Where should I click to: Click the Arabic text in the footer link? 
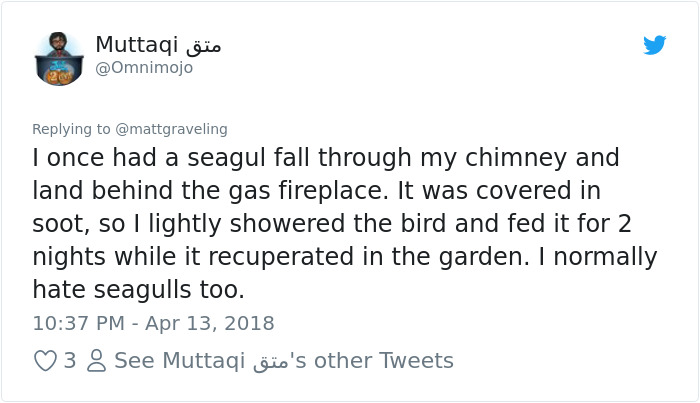pos(263,362)
